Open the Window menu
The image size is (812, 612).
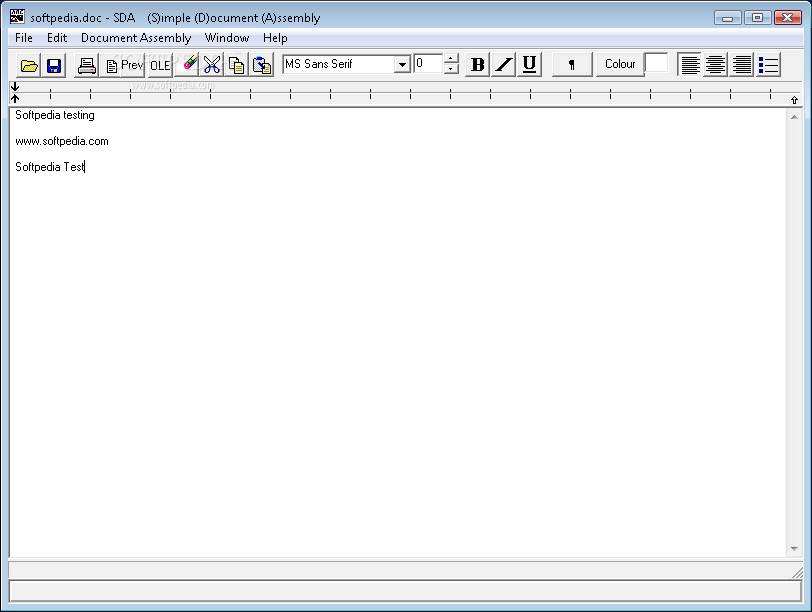point(227,38)
